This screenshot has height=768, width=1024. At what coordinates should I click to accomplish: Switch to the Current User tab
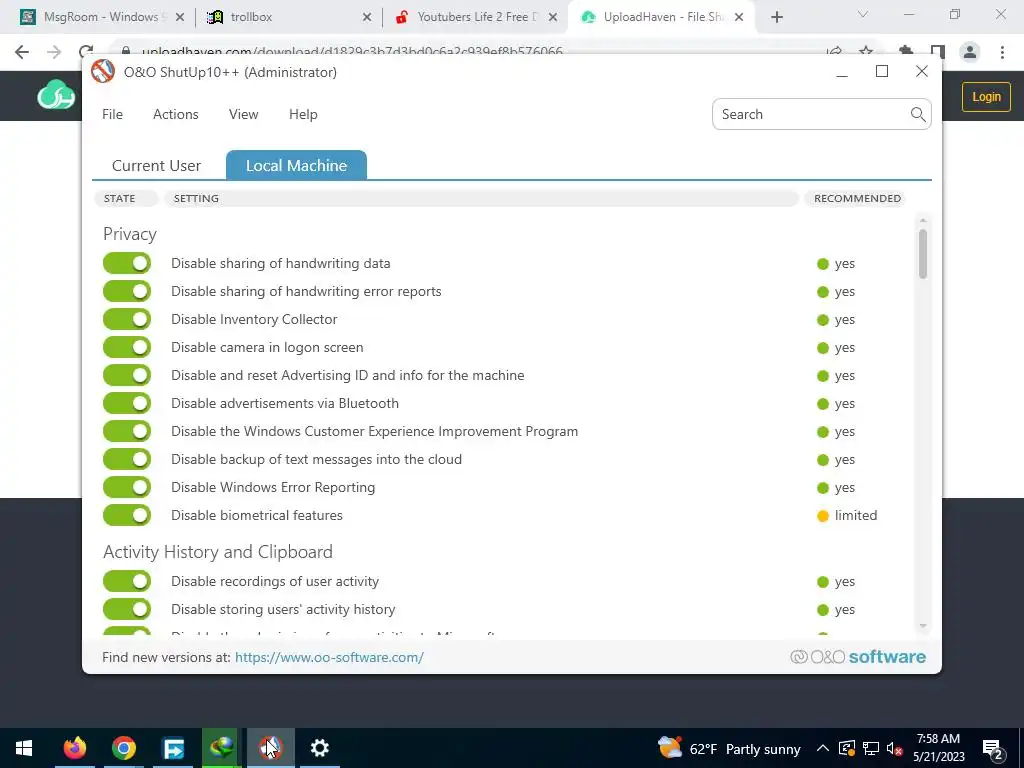tap(157, 166)
